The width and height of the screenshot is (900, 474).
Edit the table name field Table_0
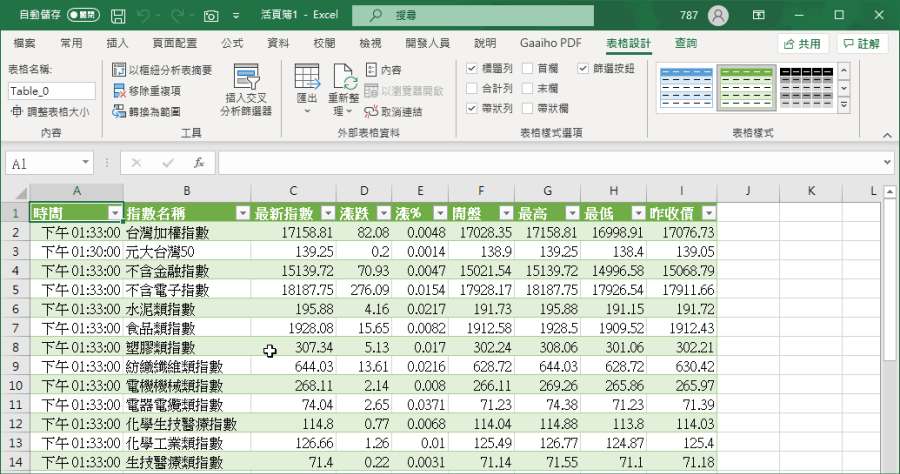(x=51, y=91)
